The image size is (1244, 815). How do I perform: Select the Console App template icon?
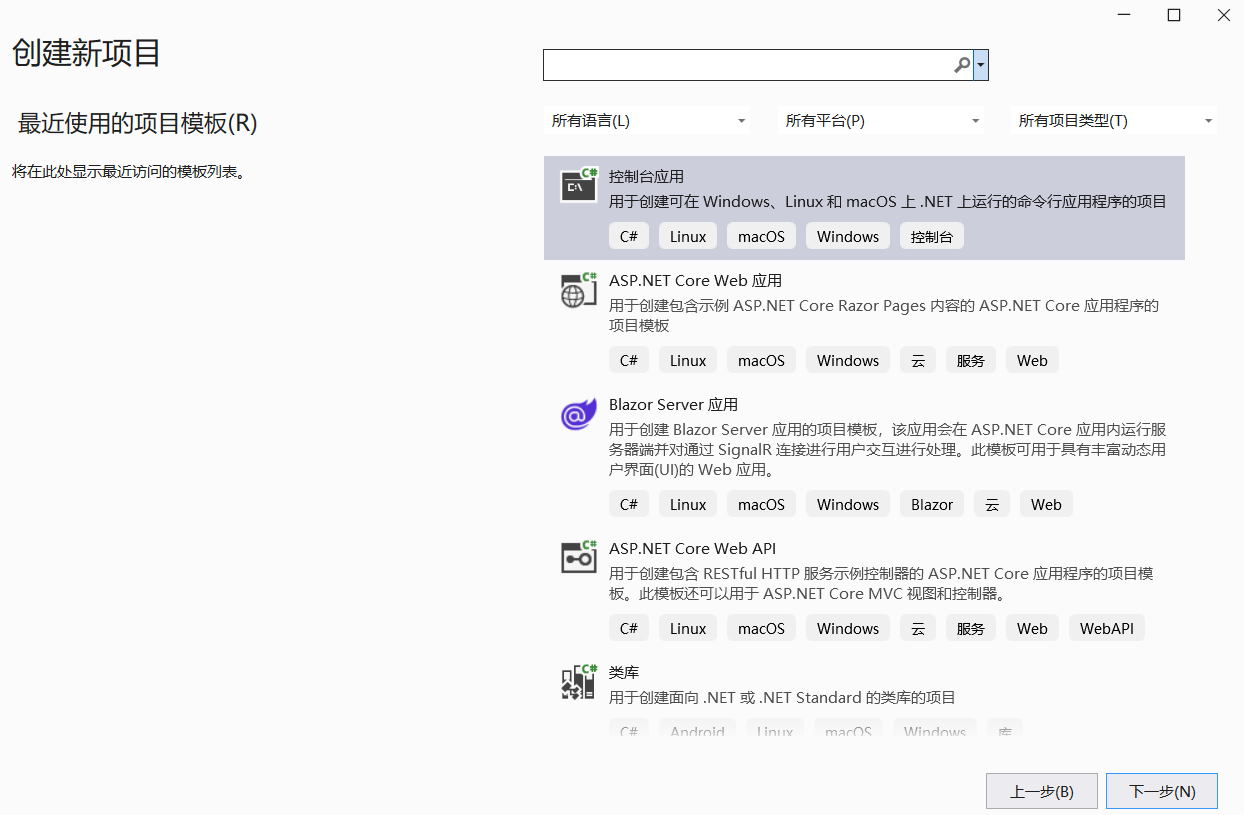pyautogui.click(x=579, y=184)
